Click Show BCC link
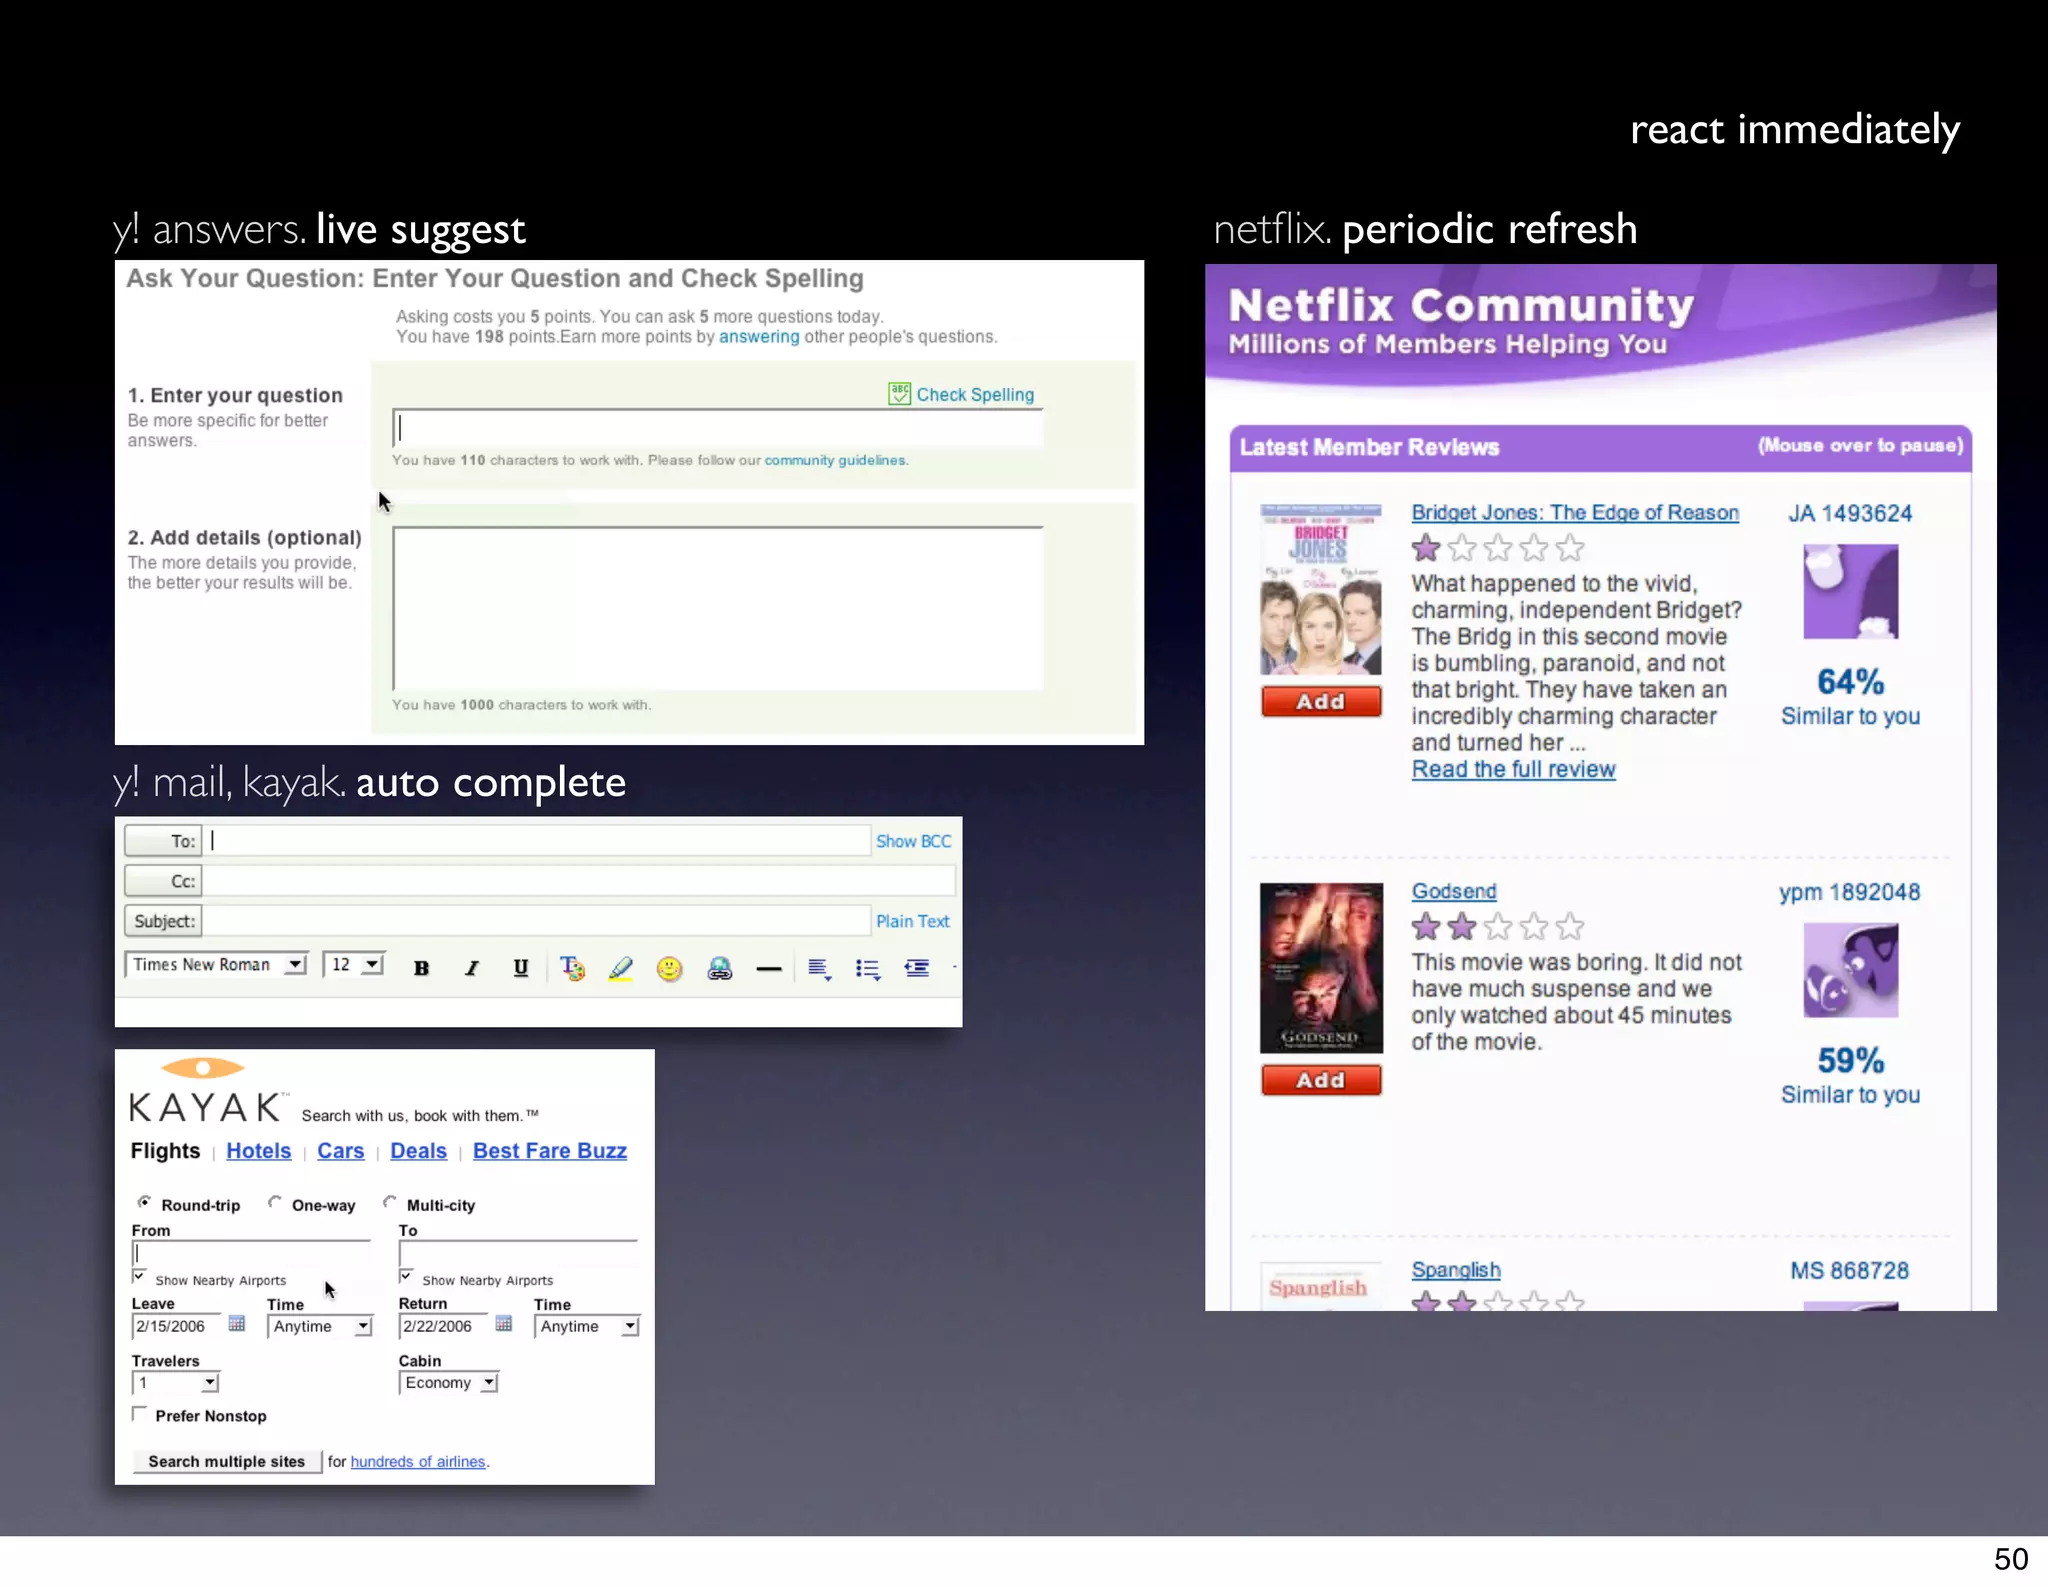The width and height of the screenshot is (2048, 1587). (x=913, y=841)
